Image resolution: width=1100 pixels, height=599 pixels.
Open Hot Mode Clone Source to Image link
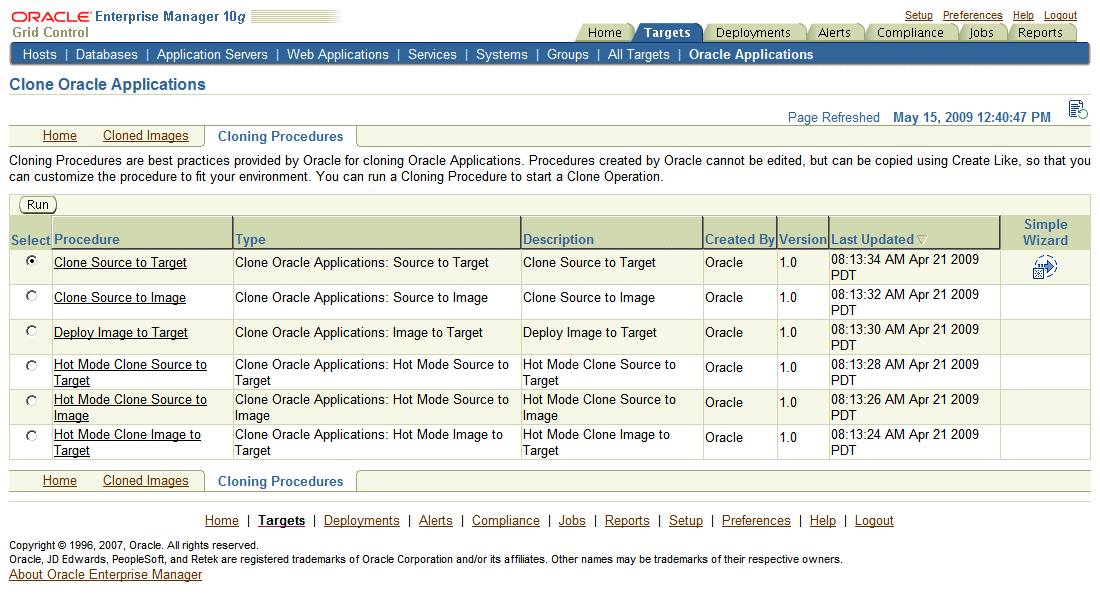click(130, 408)
